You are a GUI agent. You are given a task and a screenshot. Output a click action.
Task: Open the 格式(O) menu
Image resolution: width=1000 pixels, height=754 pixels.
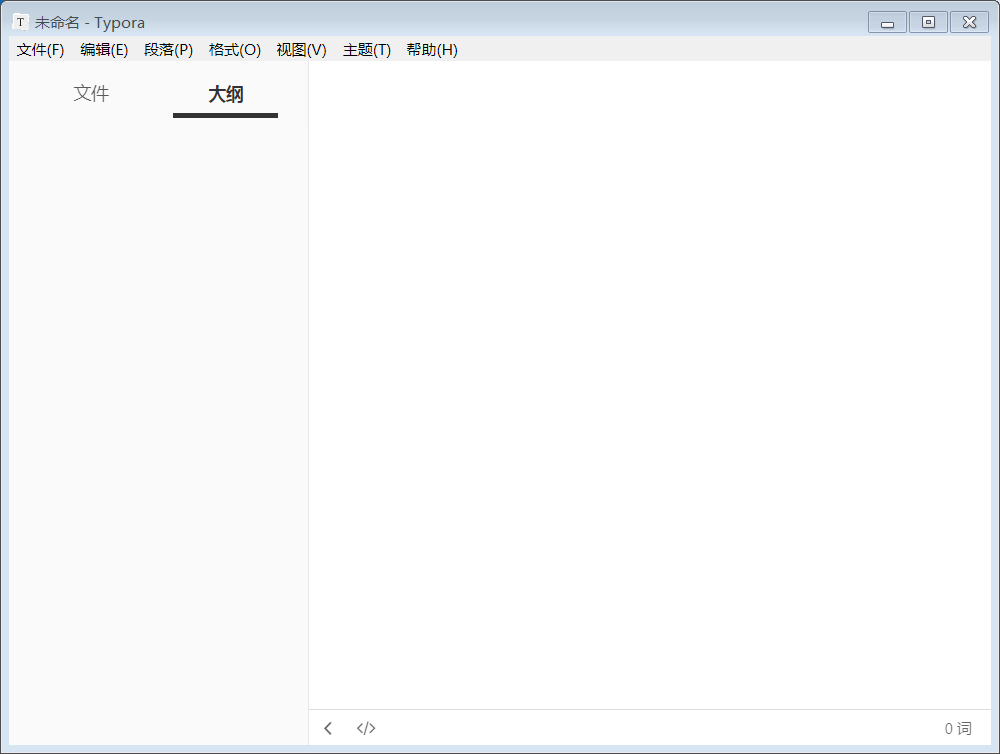pyautogui.click(x=234, y=50)
